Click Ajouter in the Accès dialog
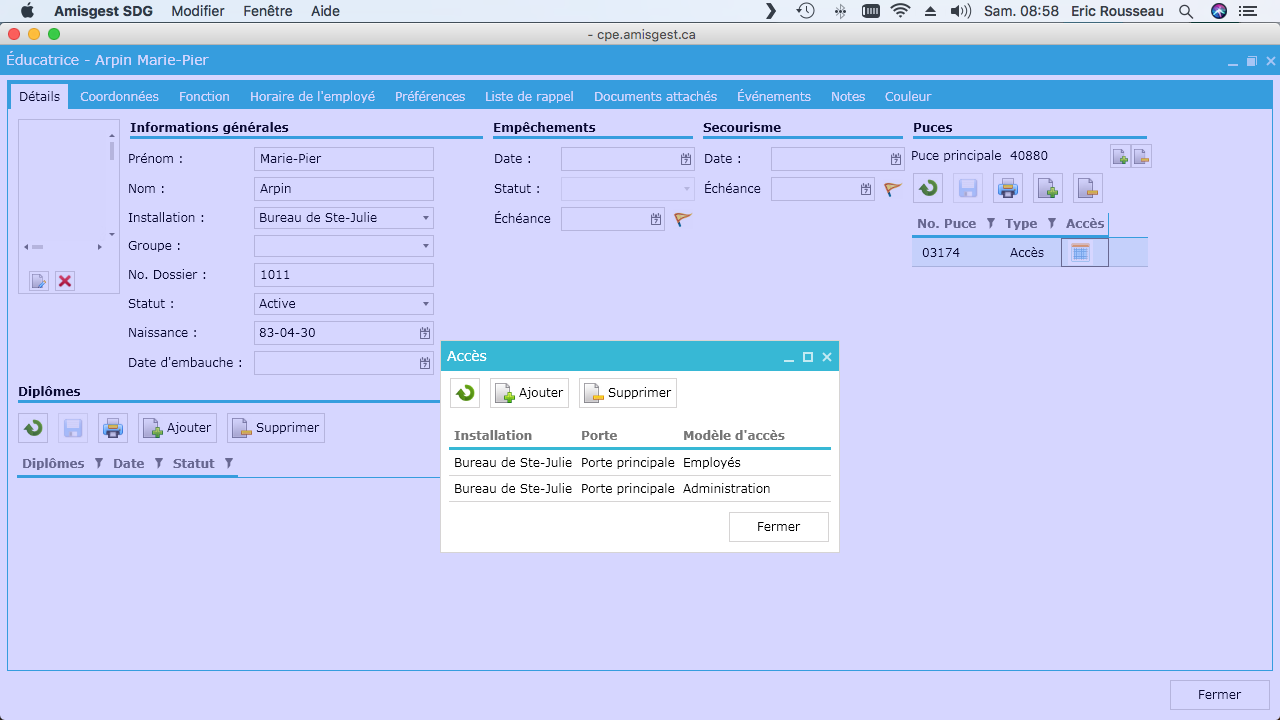Screen dimensions: 1280x720 click(x=529, y=393)
